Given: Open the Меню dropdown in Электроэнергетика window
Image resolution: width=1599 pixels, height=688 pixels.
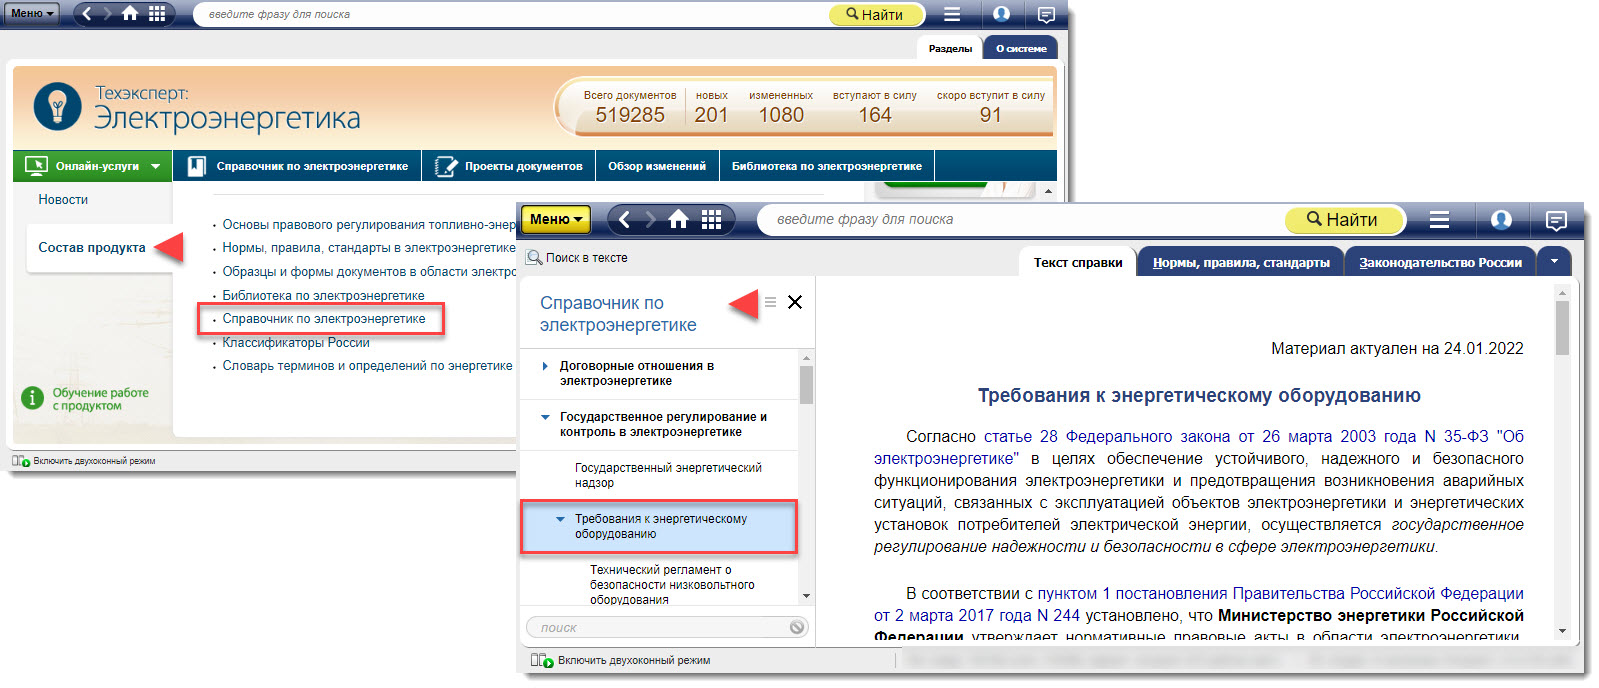Looking at the screenshot, I should click(32, 13).
